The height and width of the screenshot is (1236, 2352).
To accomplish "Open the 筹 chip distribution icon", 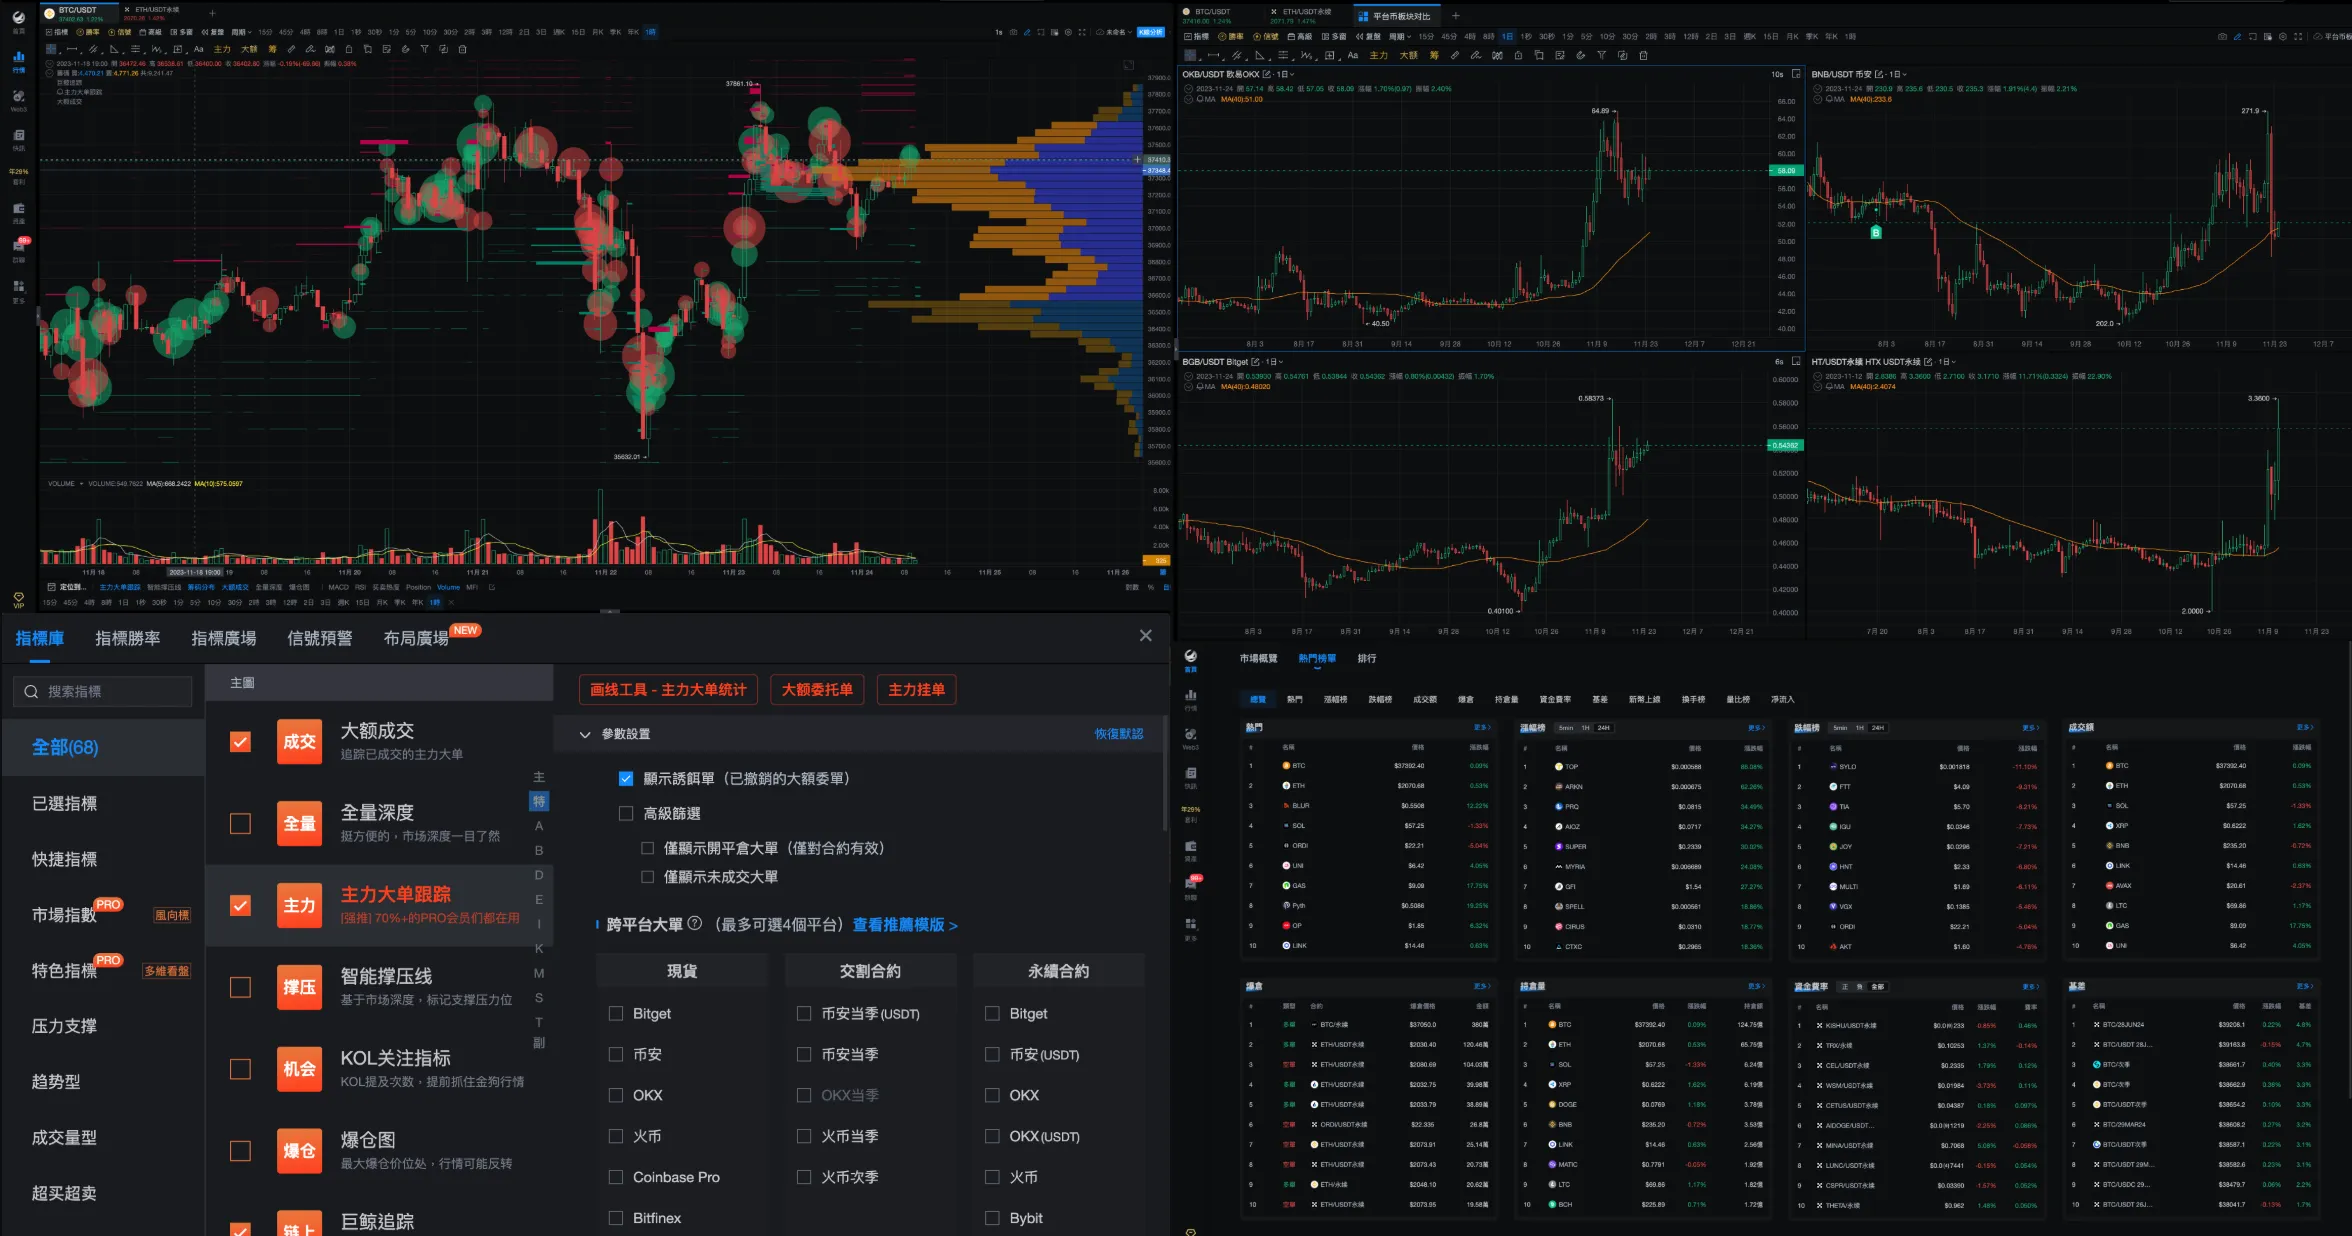I will [272, 48].
